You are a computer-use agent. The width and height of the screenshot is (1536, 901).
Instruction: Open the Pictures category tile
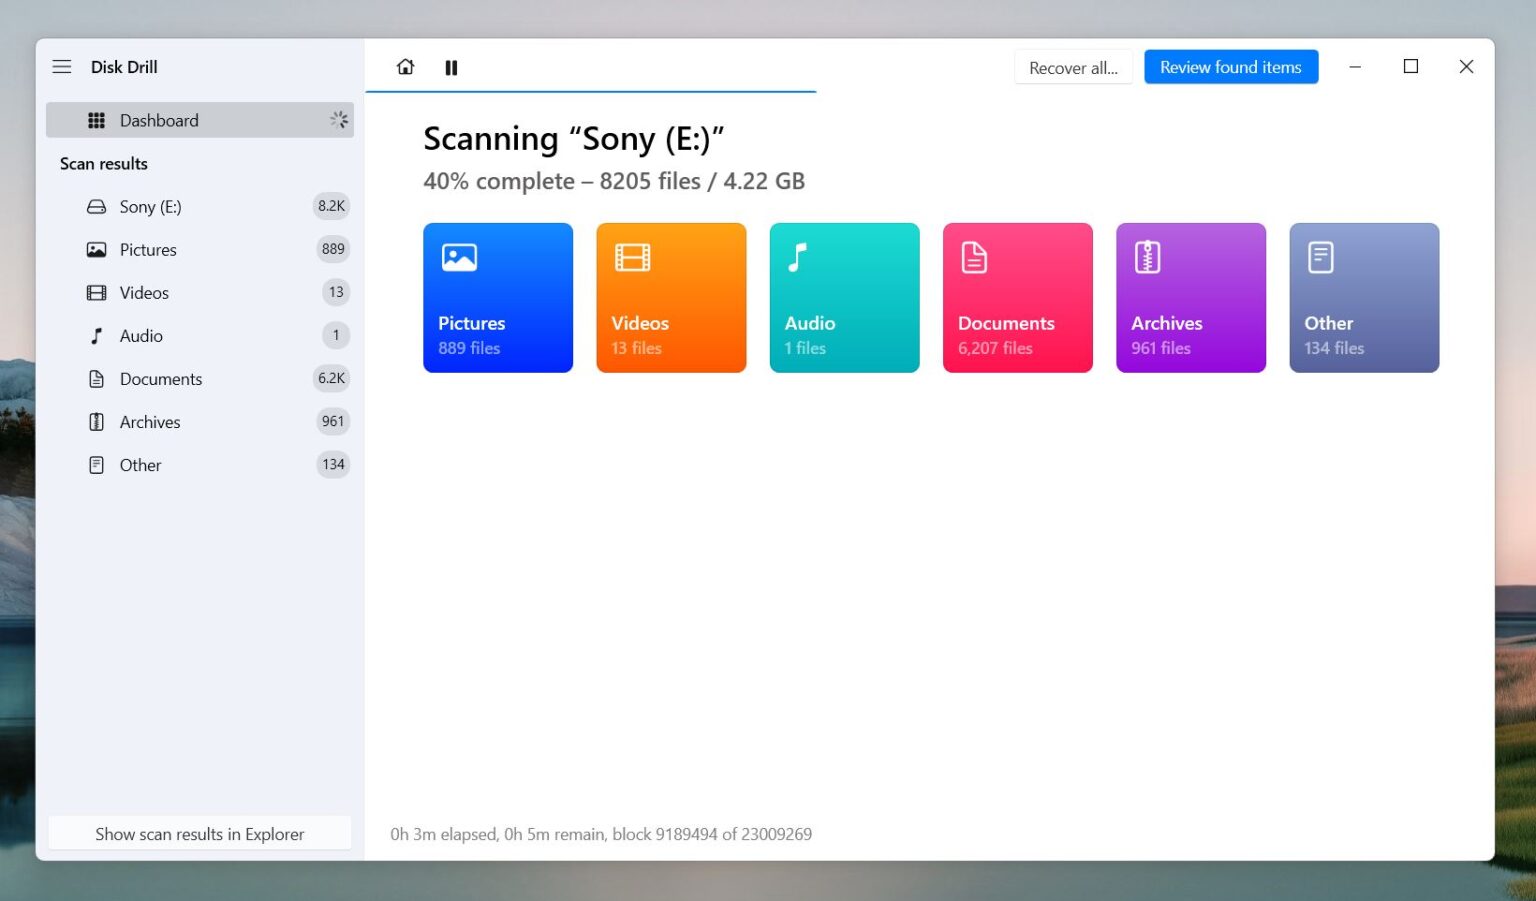[498, 297]
